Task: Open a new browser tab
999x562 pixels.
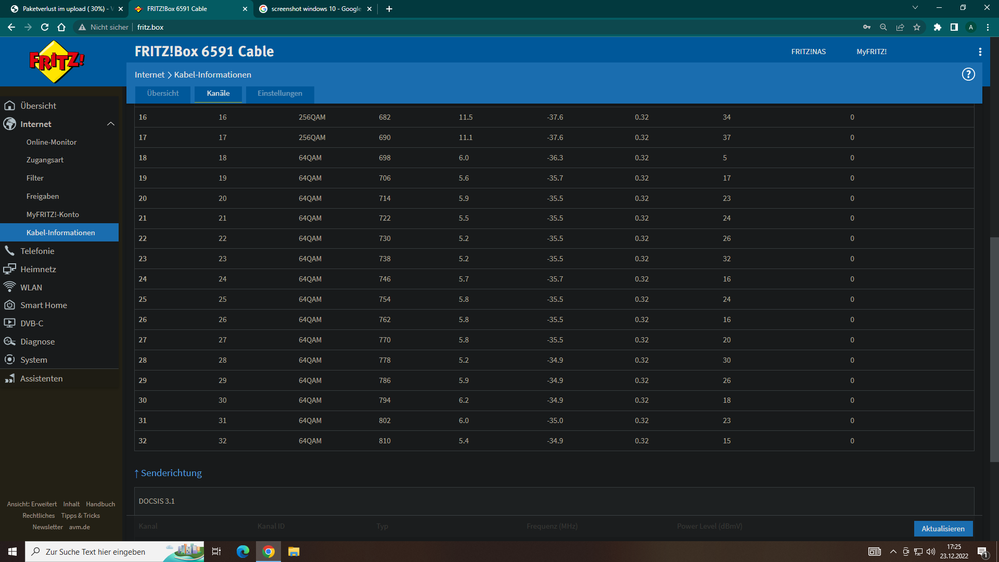Action: 389,9
